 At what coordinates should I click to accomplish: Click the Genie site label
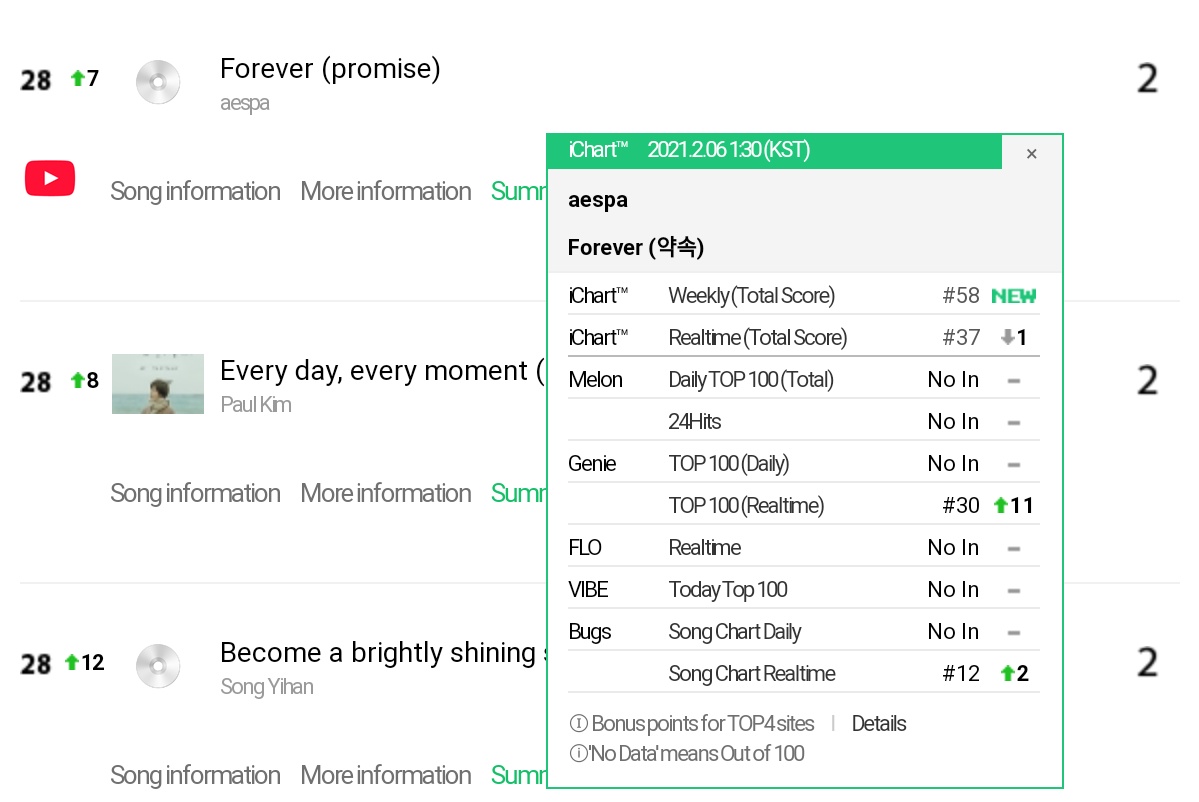pos(592,464)
